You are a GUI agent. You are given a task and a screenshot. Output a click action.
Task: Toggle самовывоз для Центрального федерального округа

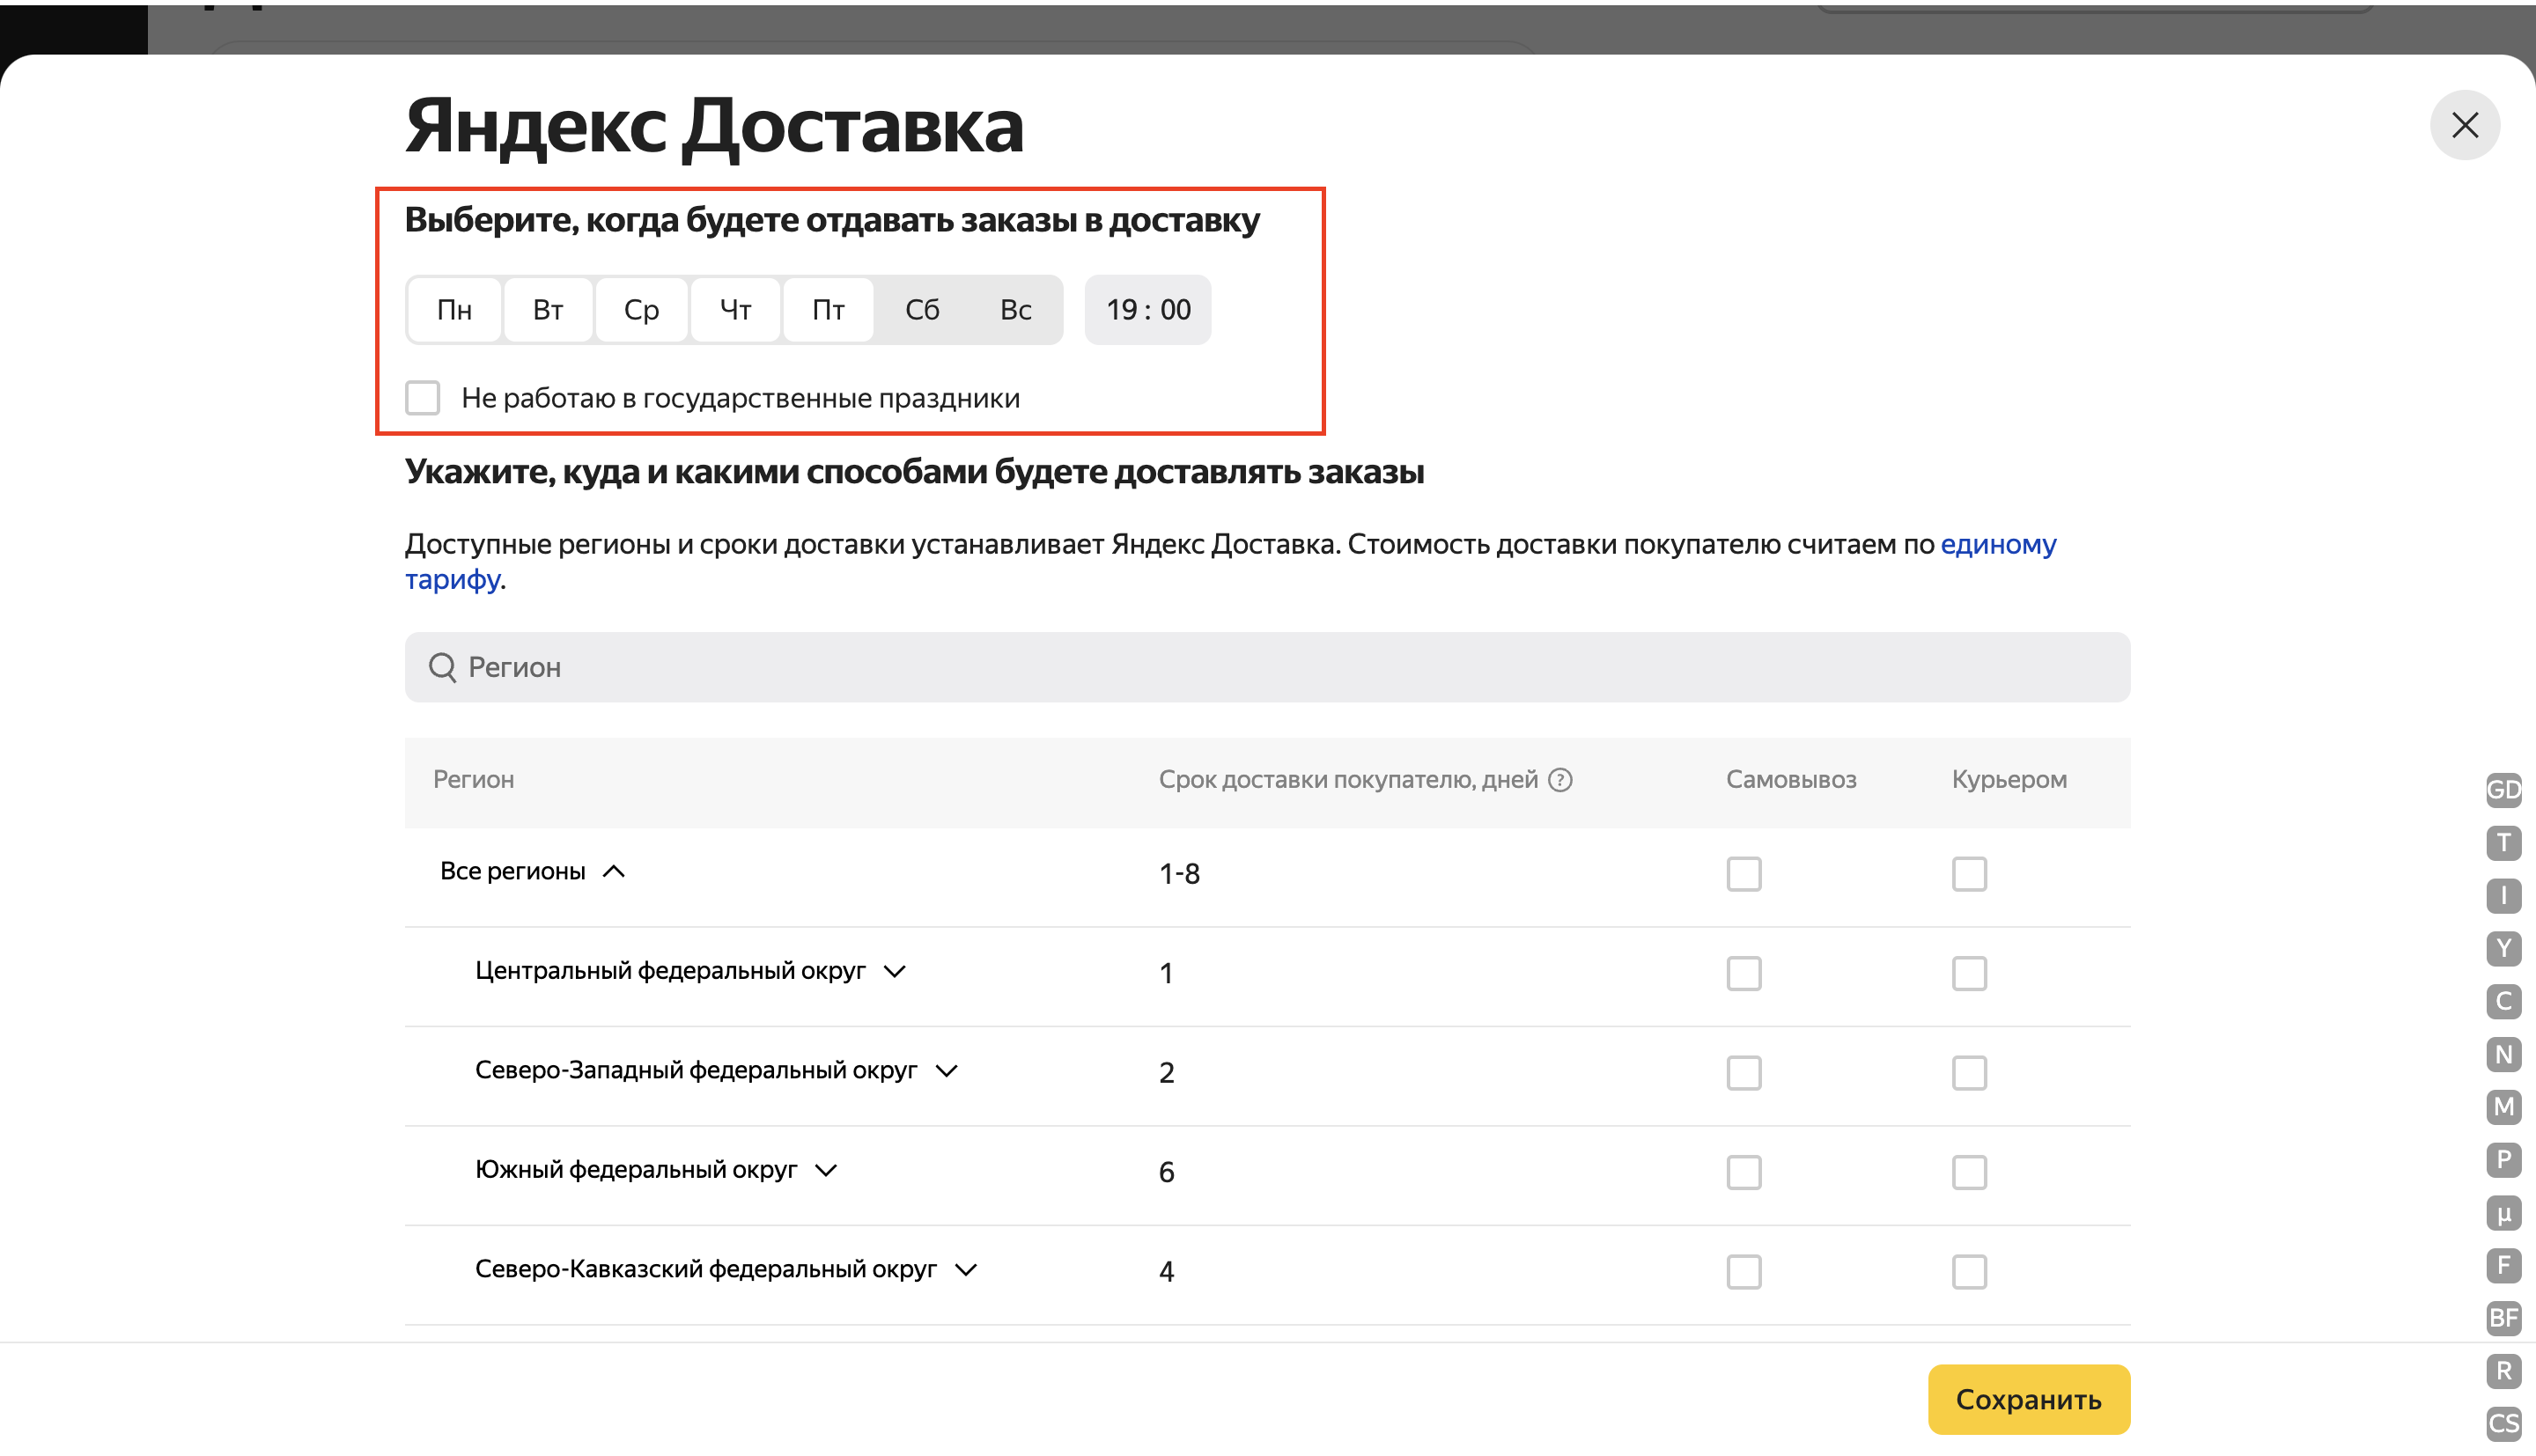pyautogui.click(x=1743, y=972)
